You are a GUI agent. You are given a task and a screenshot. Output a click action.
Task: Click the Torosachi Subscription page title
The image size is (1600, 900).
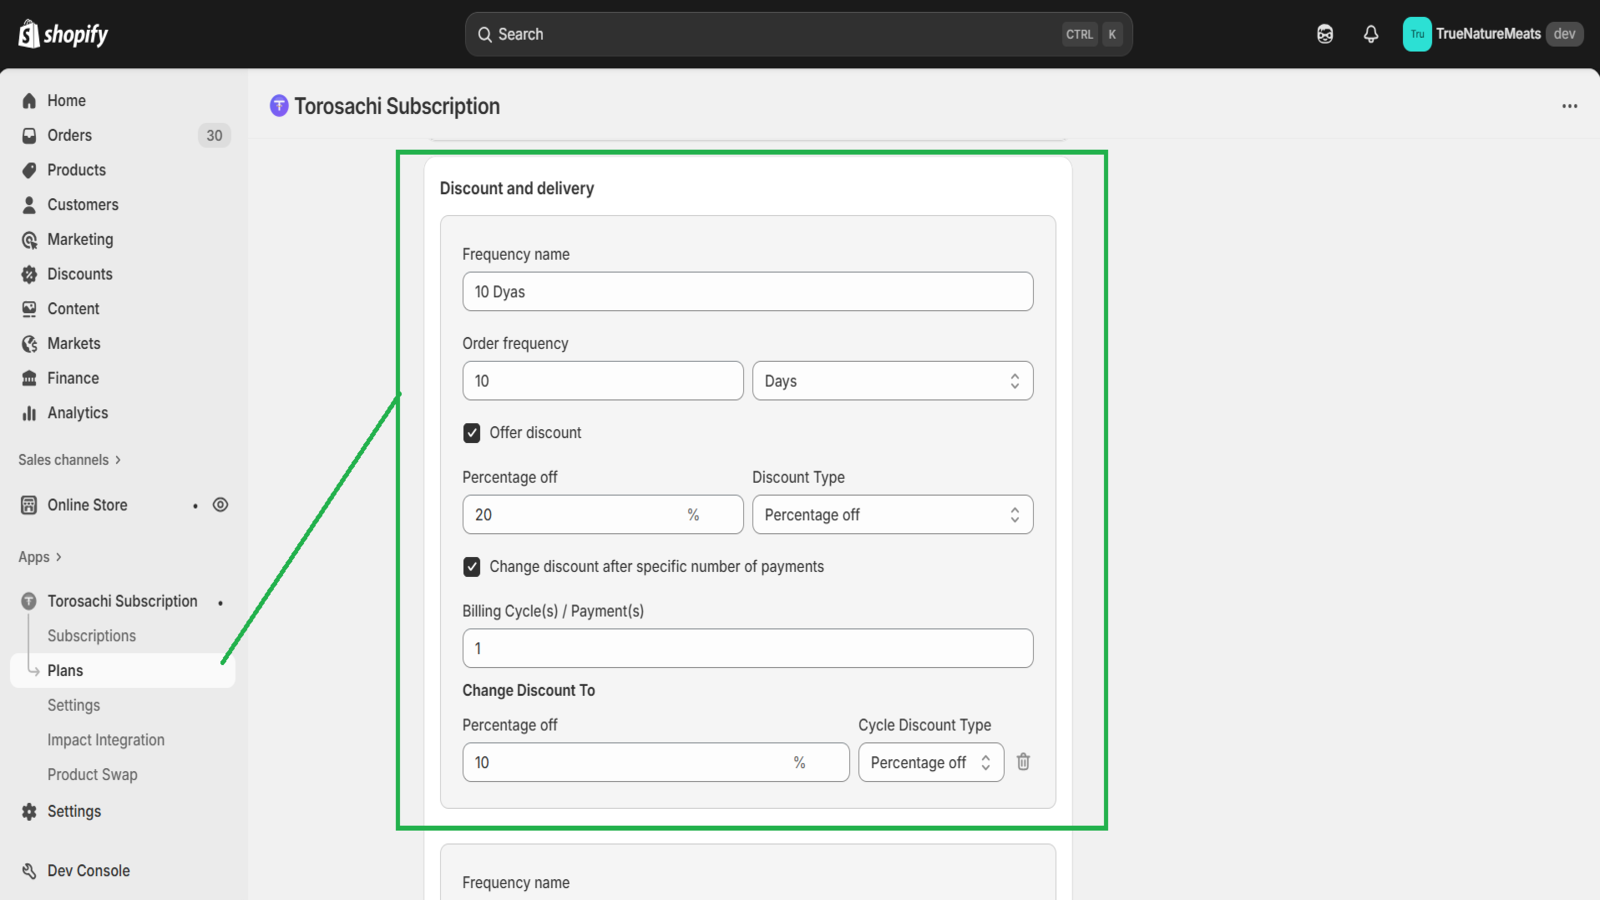pos(397,106)
